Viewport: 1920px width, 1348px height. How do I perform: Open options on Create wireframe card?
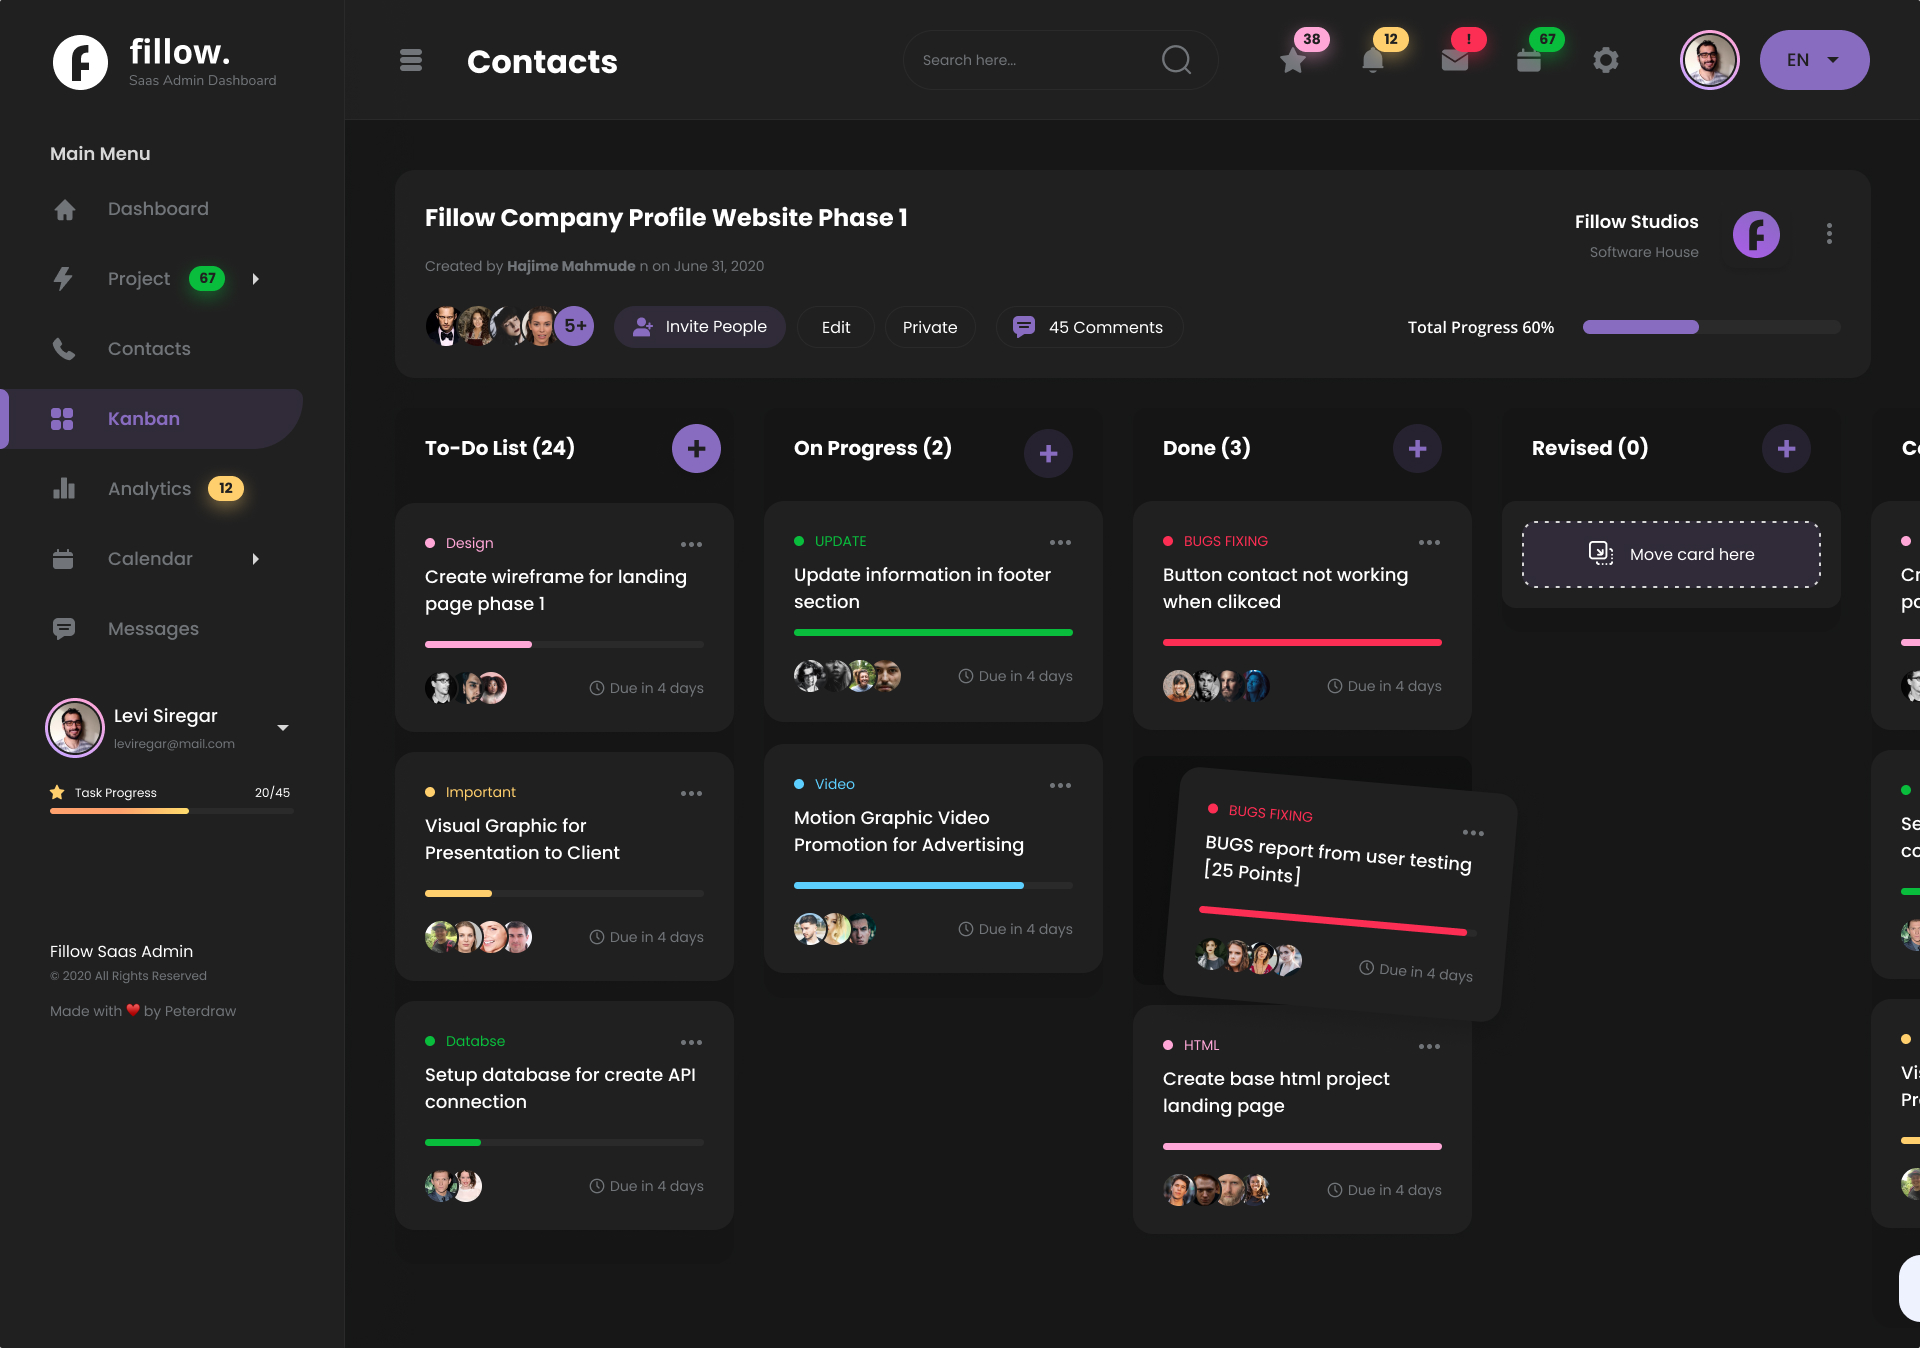691,544
